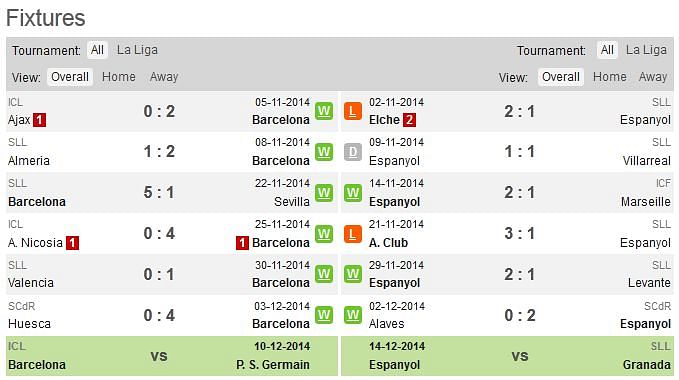Switch left view to Home
The width and height of the screenshot is (679, 380).
[119, 77]
